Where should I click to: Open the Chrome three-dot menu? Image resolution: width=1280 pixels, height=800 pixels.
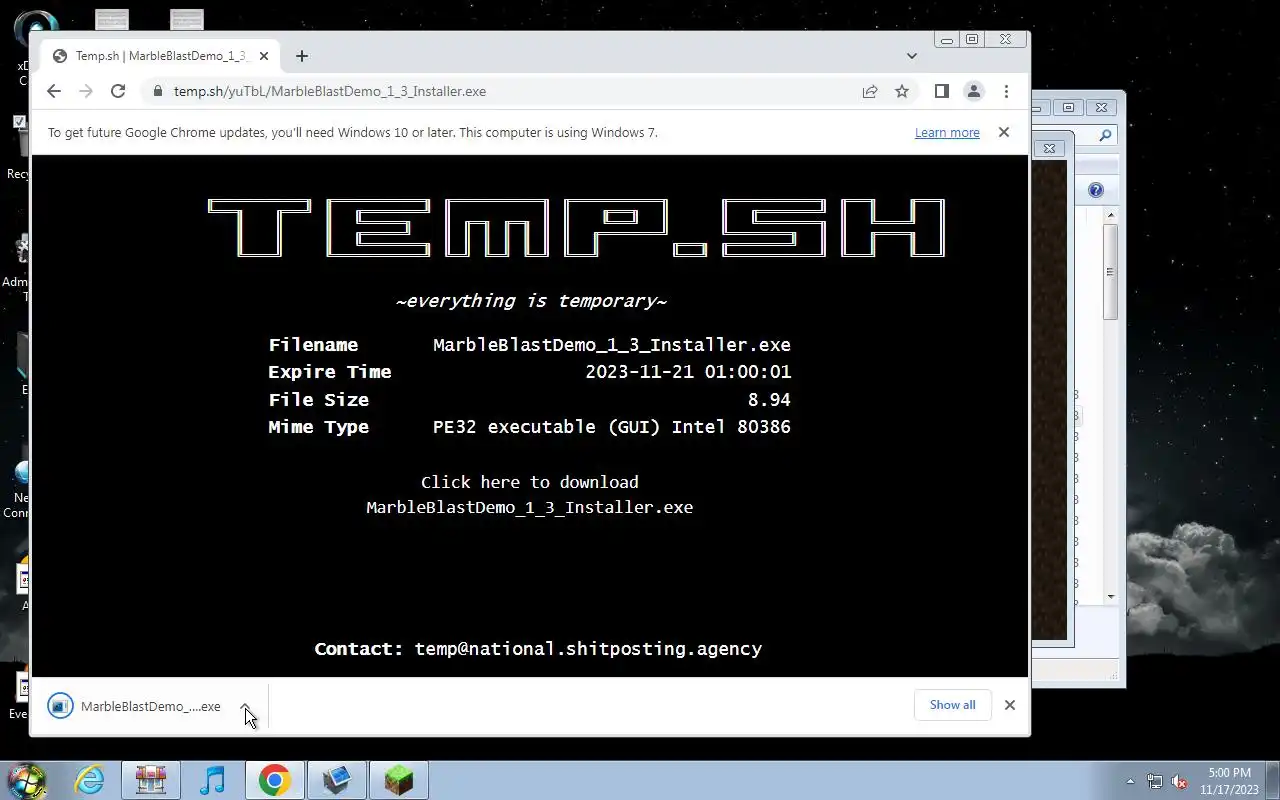[1006, 91]
